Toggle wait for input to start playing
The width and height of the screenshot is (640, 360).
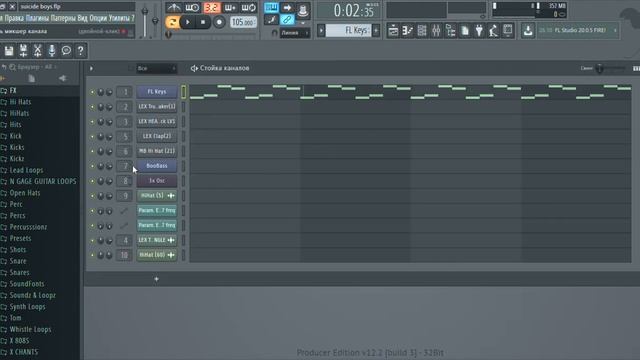(192, 8)
